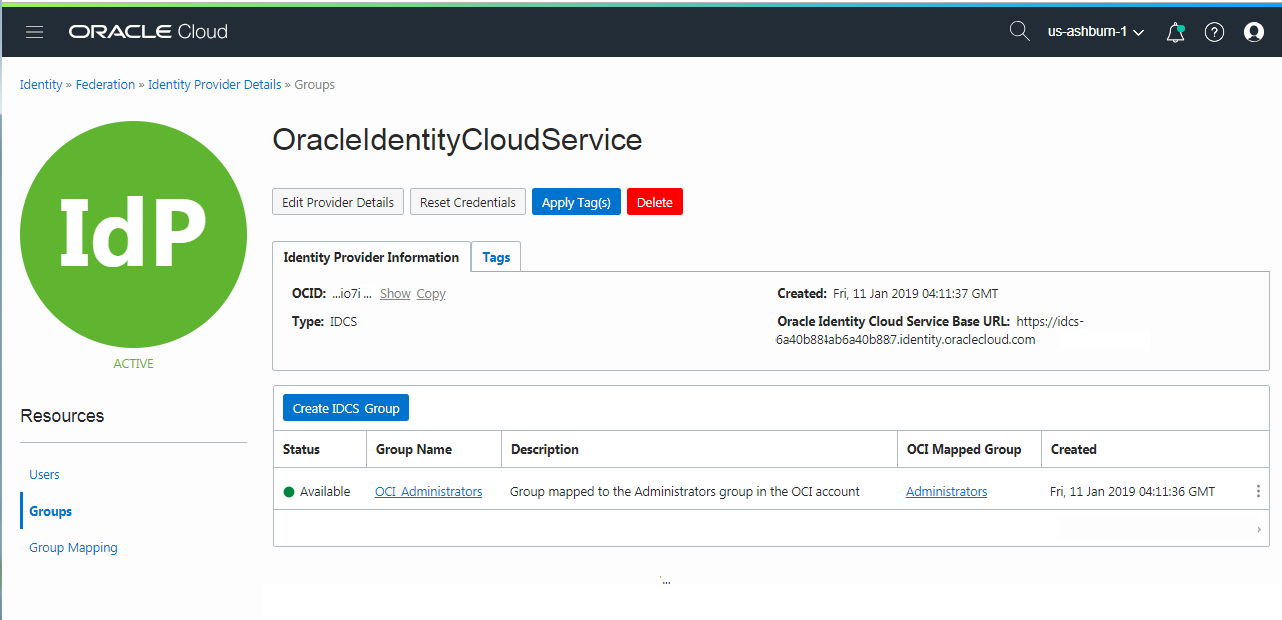Show the full OCID value
This screenshot has height=620, width=1282.
pos(395,293)
